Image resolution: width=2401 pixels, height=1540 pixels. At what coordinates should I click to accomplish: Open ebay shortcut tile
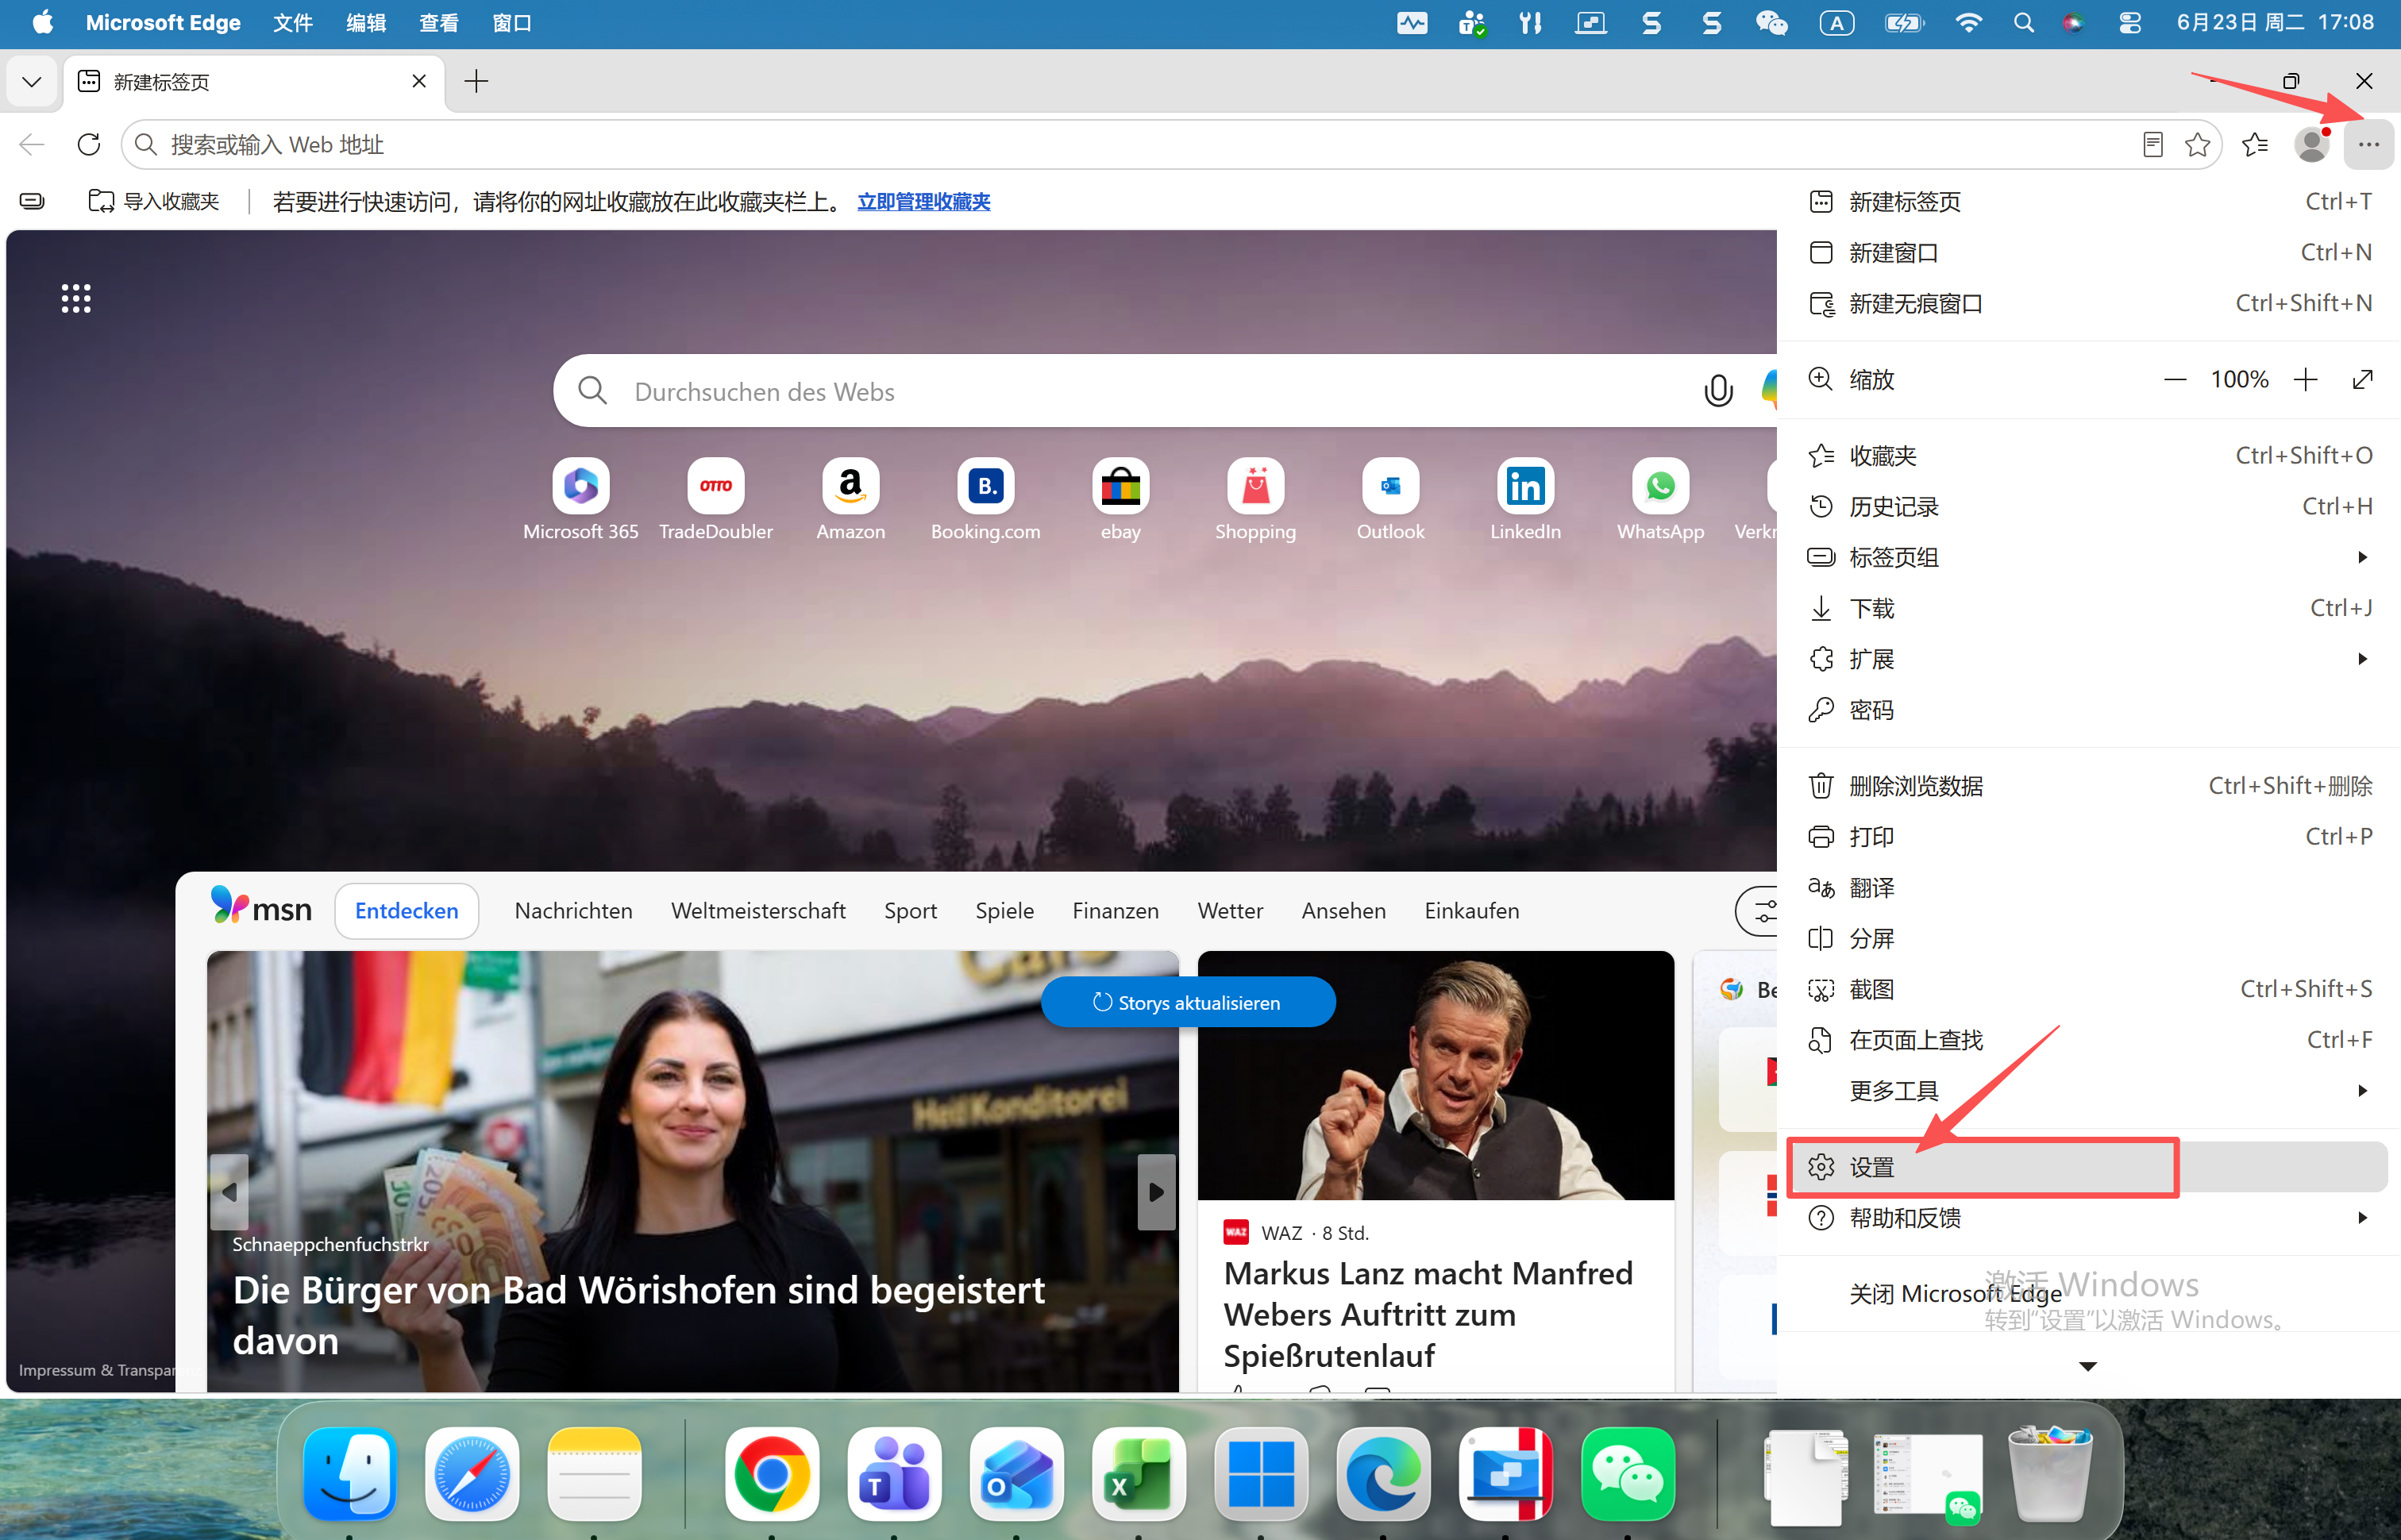point(1120,500)
